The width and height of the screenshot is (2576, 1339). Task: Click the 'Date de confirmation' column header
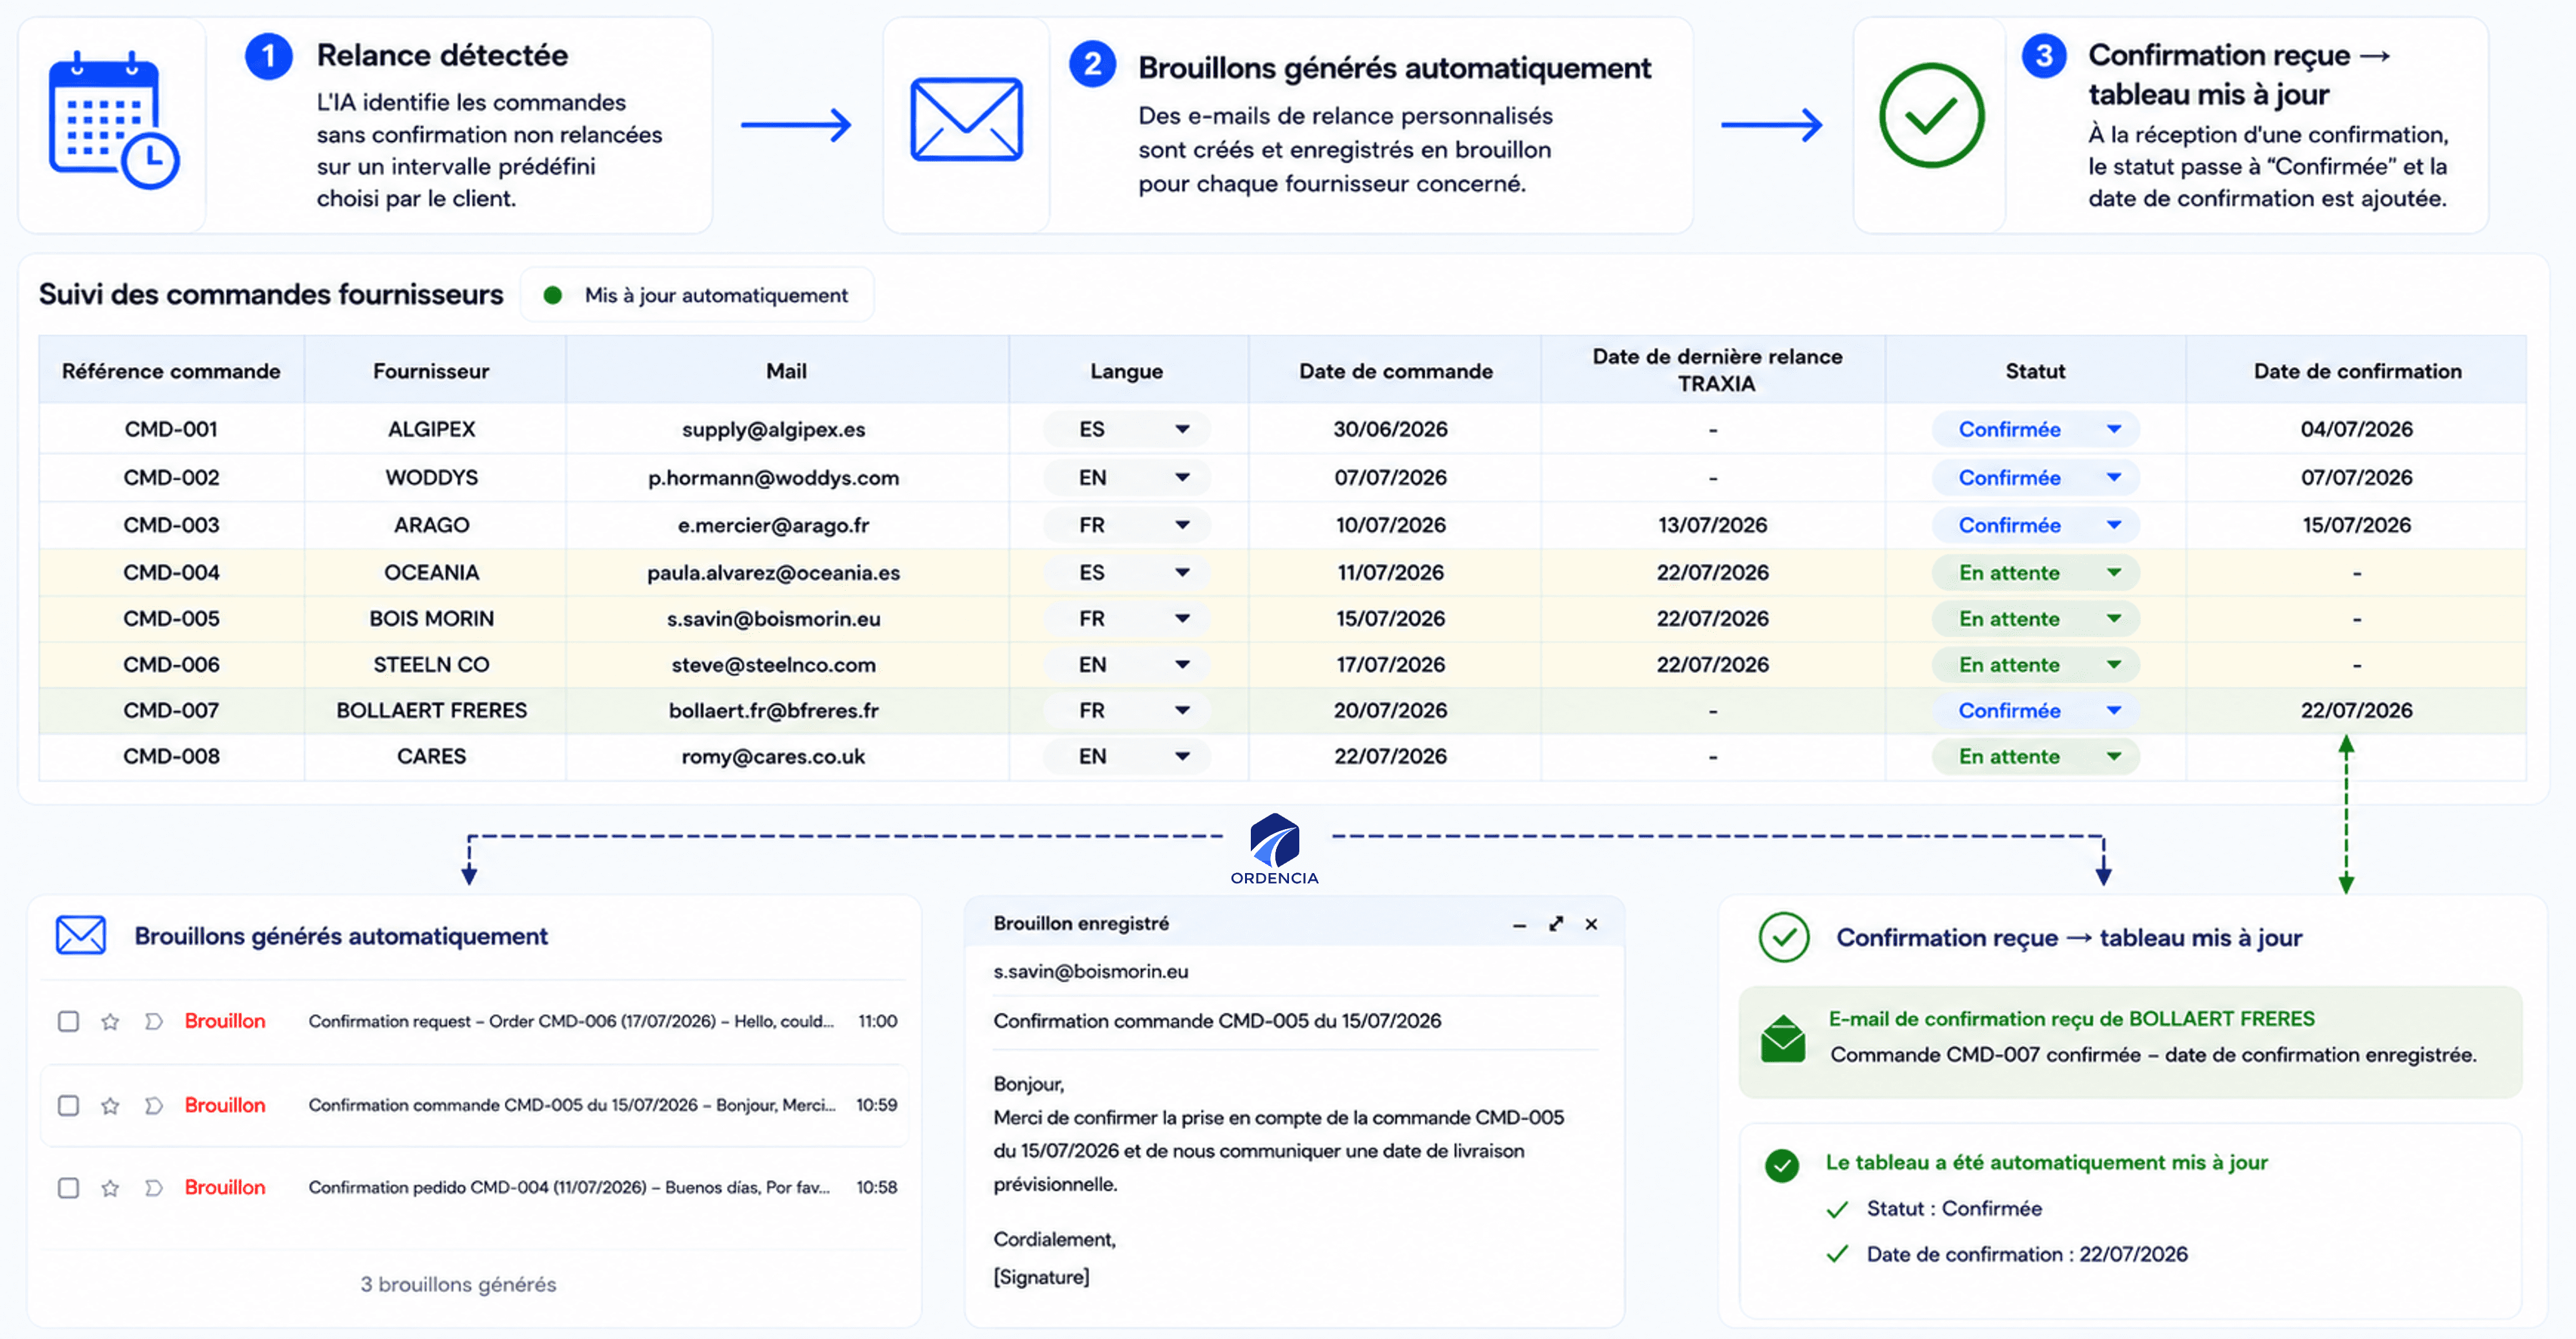coord(2357,371)
